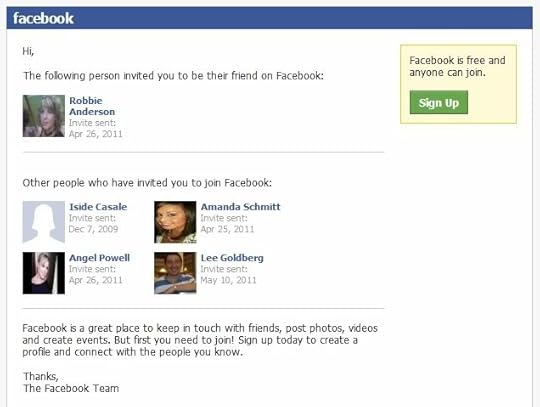Click the facebook logo in the header
The width and height of the screenshot is (540, 407).
(x=43, y=18)
